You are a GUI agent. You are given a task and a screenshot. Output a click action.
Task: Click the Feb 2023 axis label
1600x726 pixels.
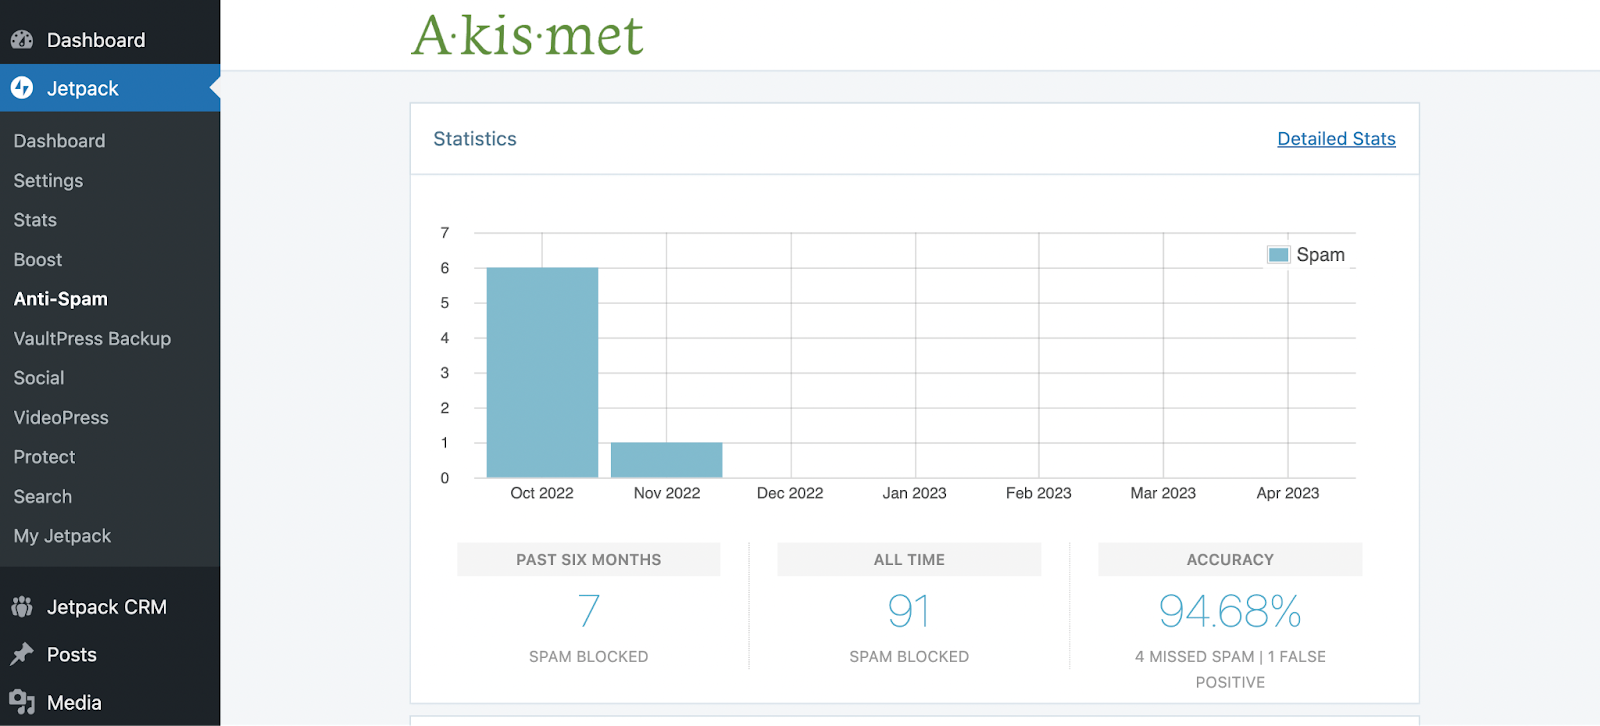click(x=1038, y=493)
